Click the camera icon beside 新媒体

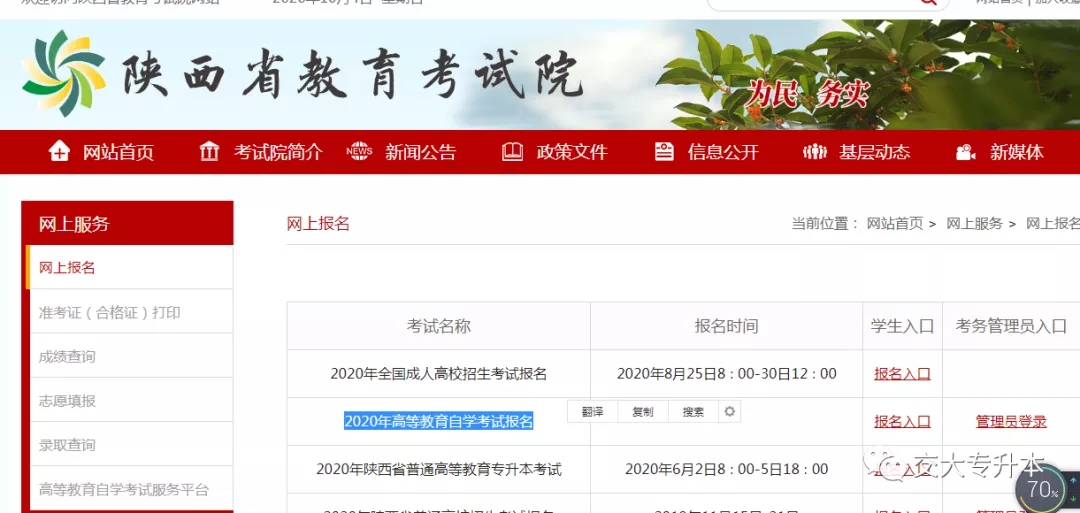pyautogui.click(x=966, y=152)
